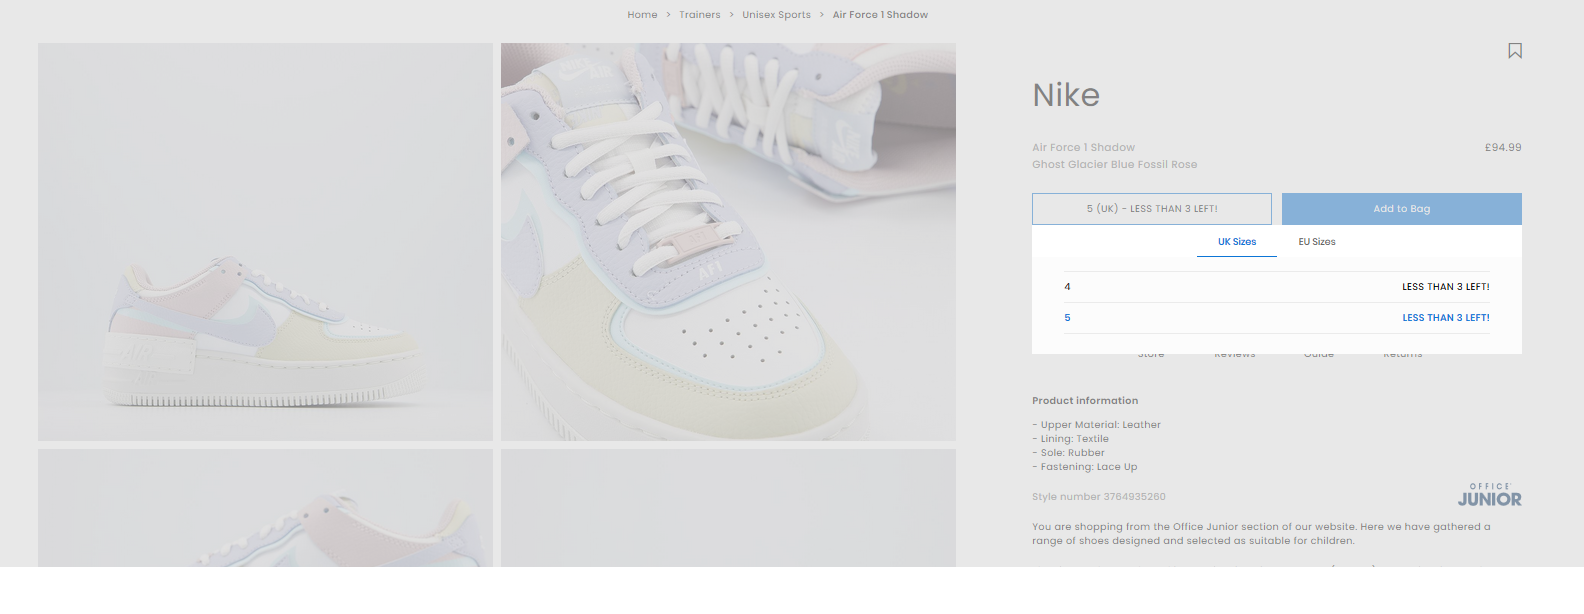Open the Unisex Sports breadcrumb link
The height and width of the screenshot is (614, 1584).
[x=776, y=15]
